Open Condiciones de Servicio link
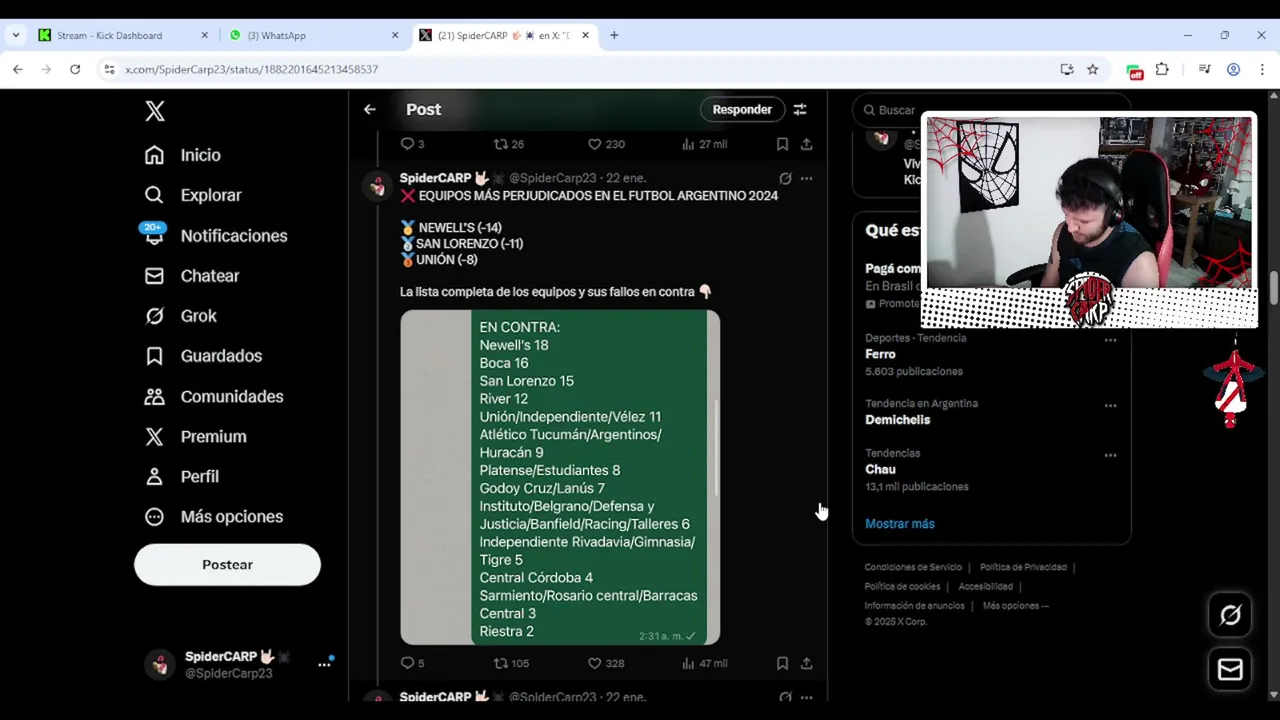The image size is (1280, 720). pyautogui.click(x=913, y=567)
